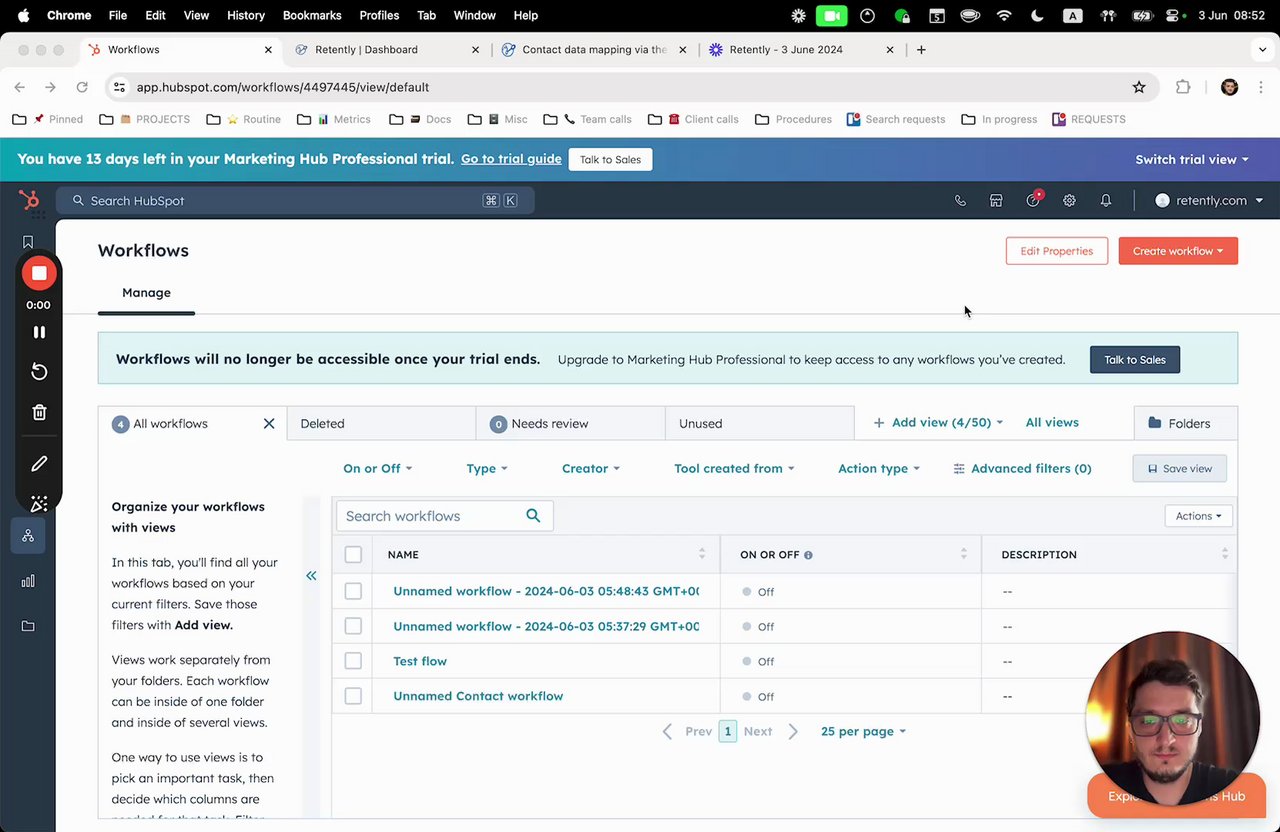Open the help icon with red badge
The image size is (1280, 832).
(1033, 200)
